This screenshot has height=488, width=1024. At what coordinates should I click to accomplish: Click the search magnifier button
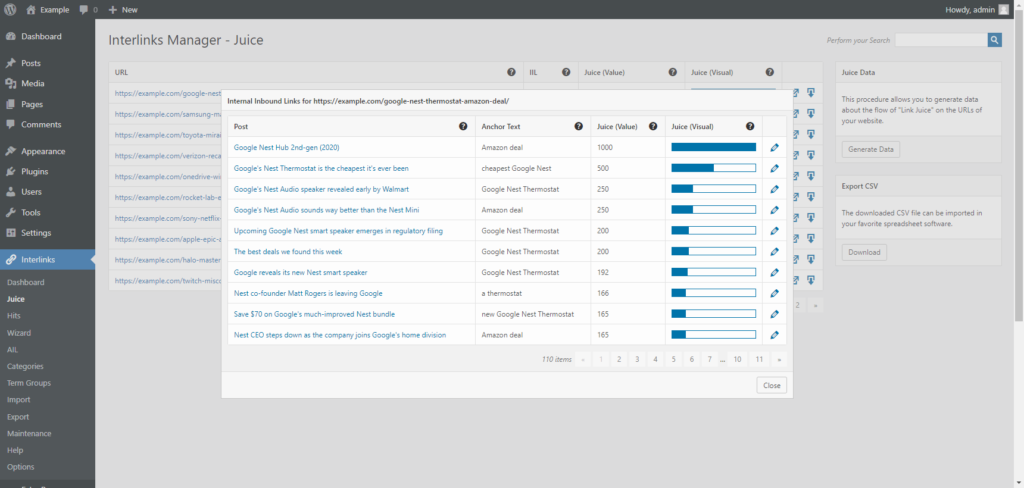994,40
